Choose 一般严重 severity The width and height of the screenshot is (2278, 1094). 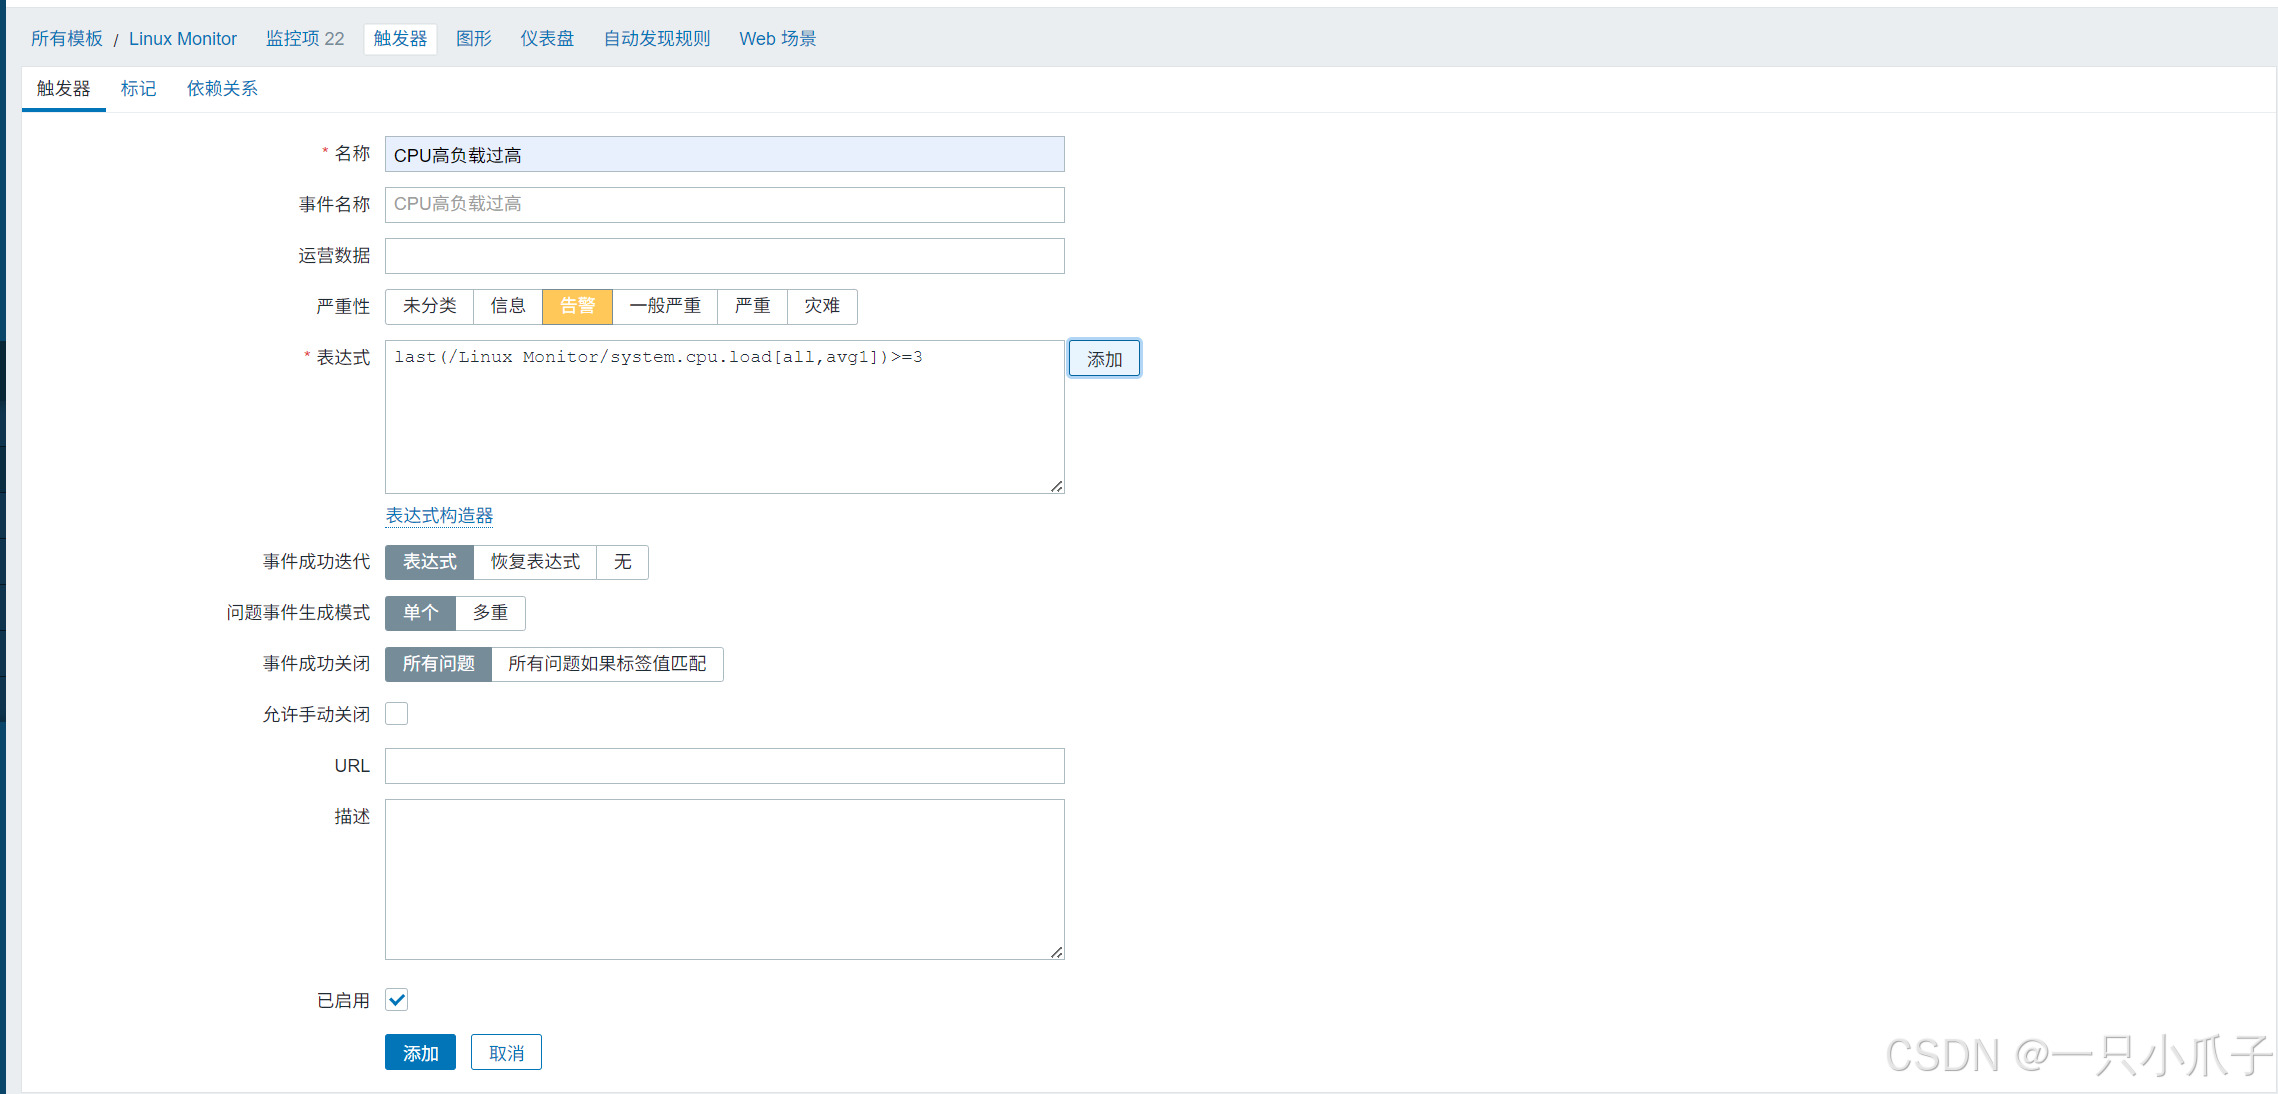(x=665, y=306)
